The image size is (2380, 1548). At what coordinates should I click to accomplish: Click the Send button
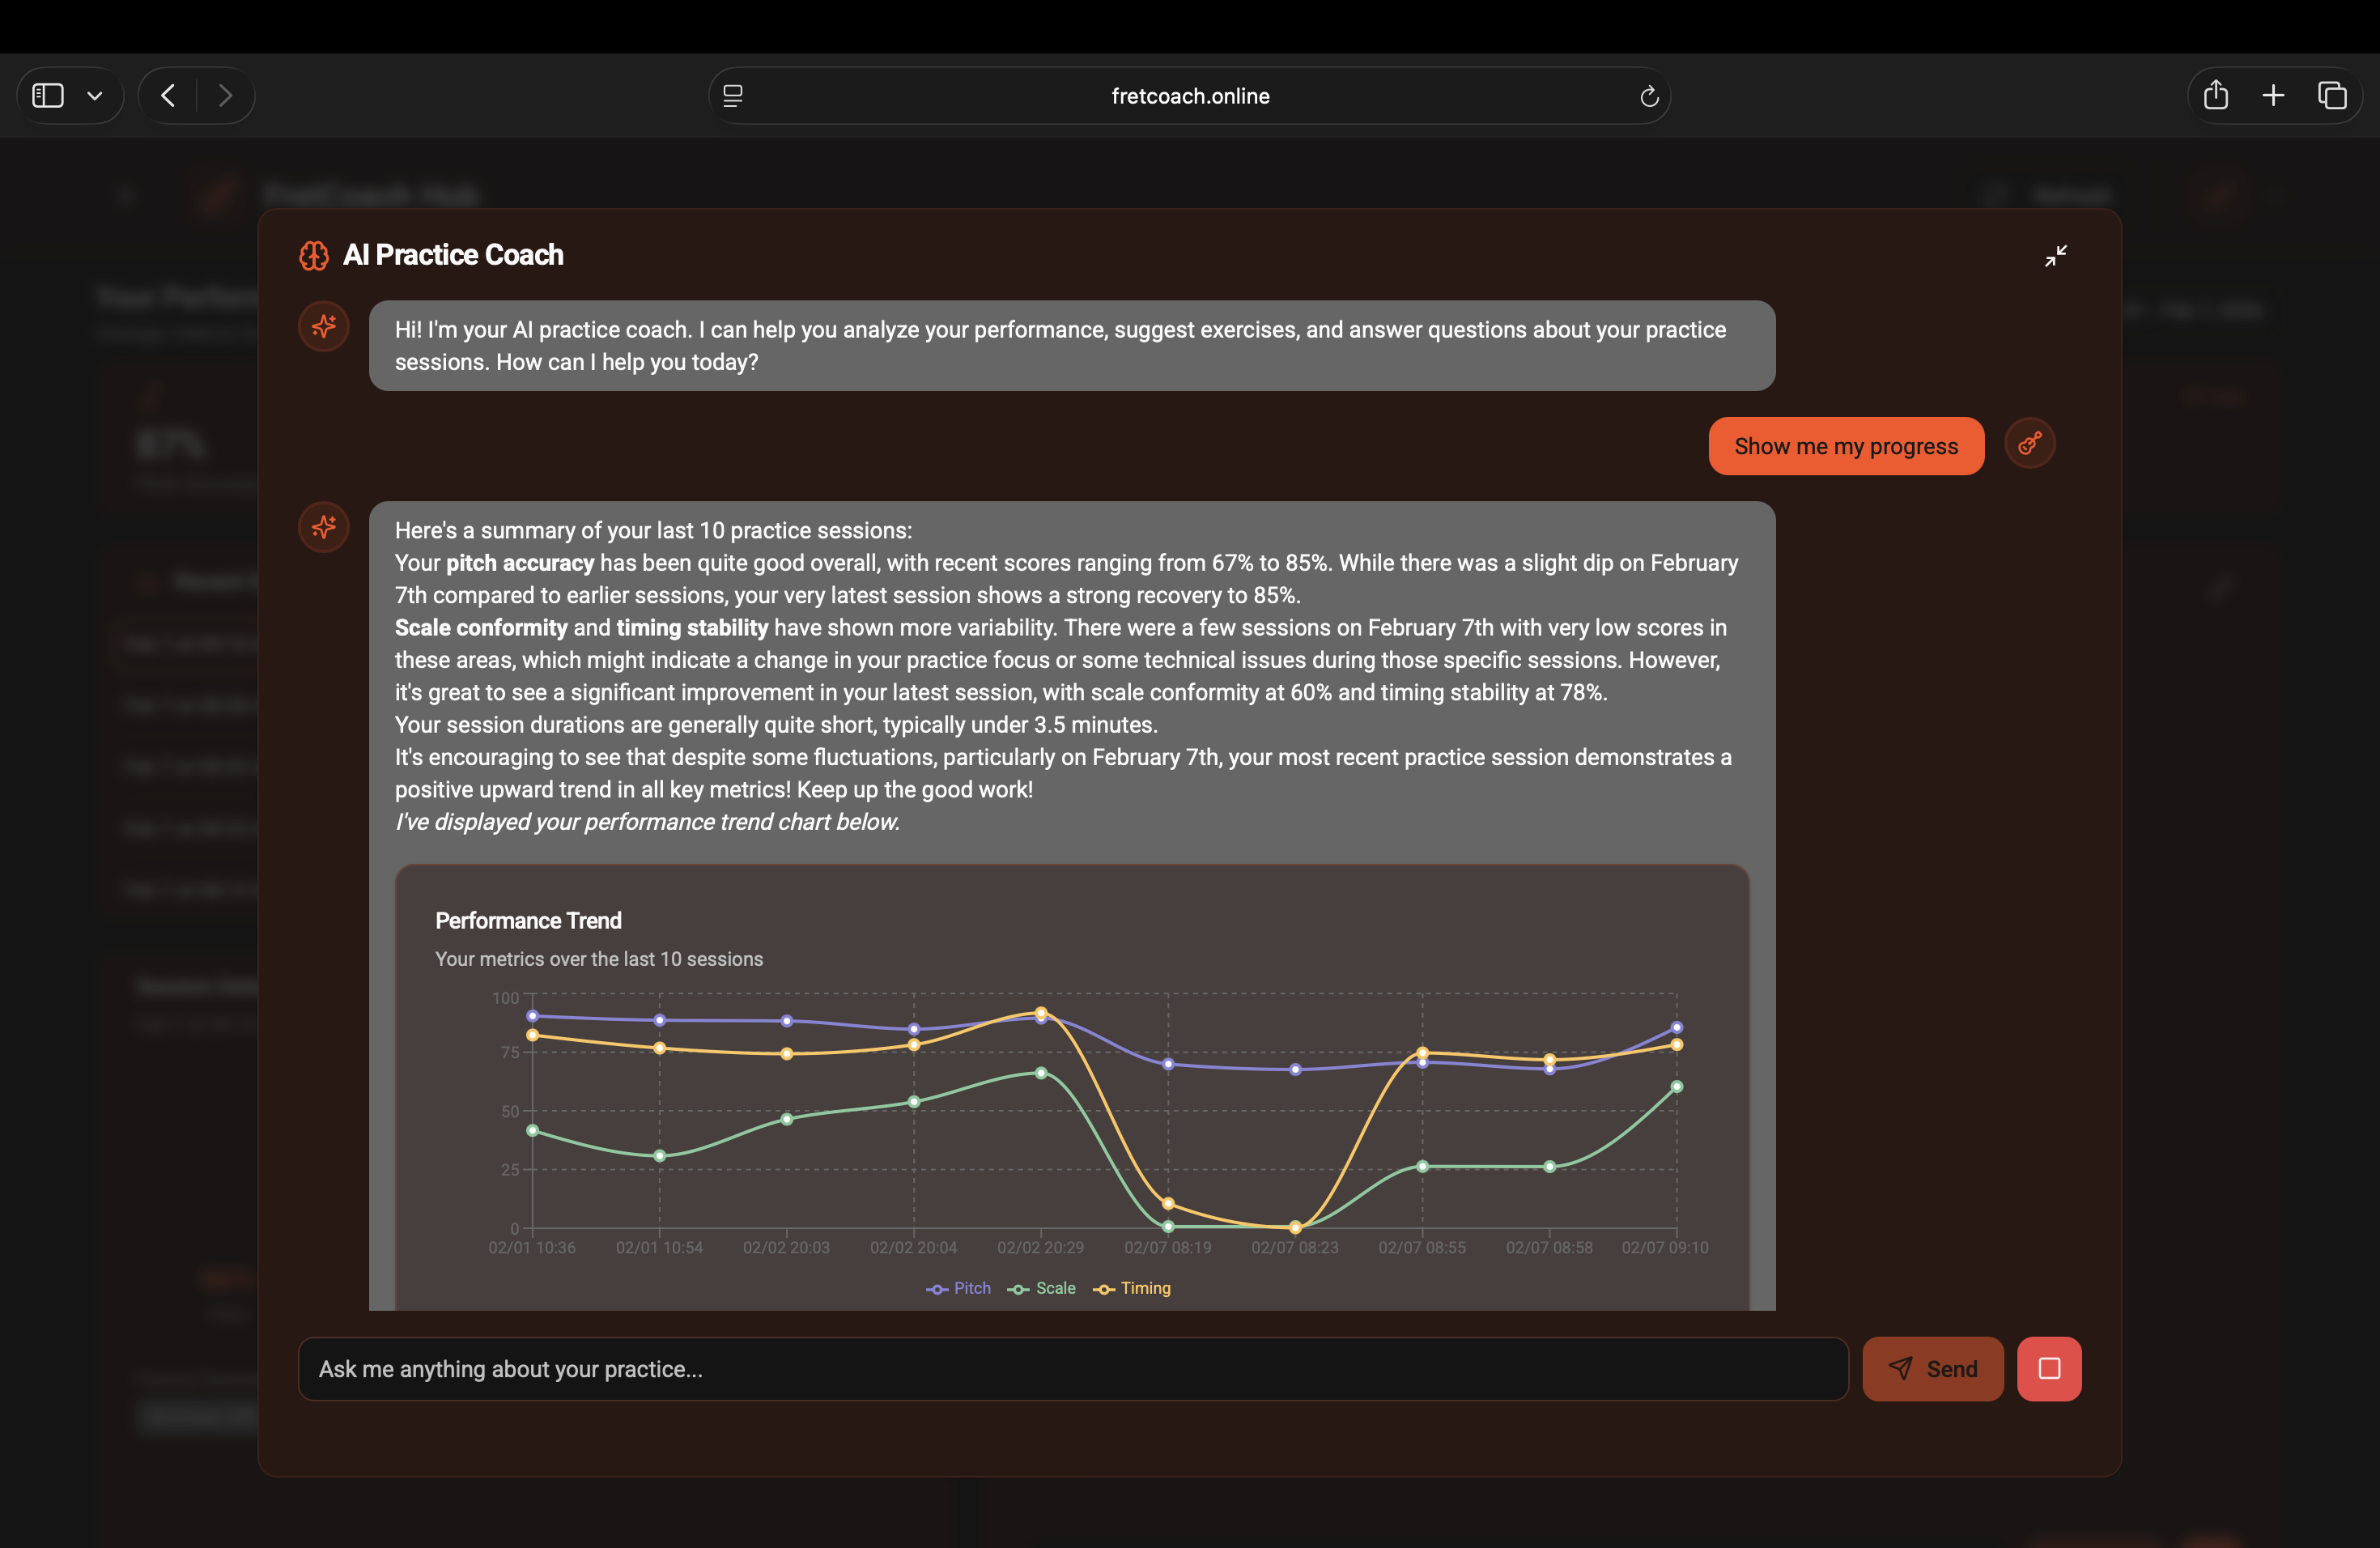pyautogui.click(x=1932, y=1368)
